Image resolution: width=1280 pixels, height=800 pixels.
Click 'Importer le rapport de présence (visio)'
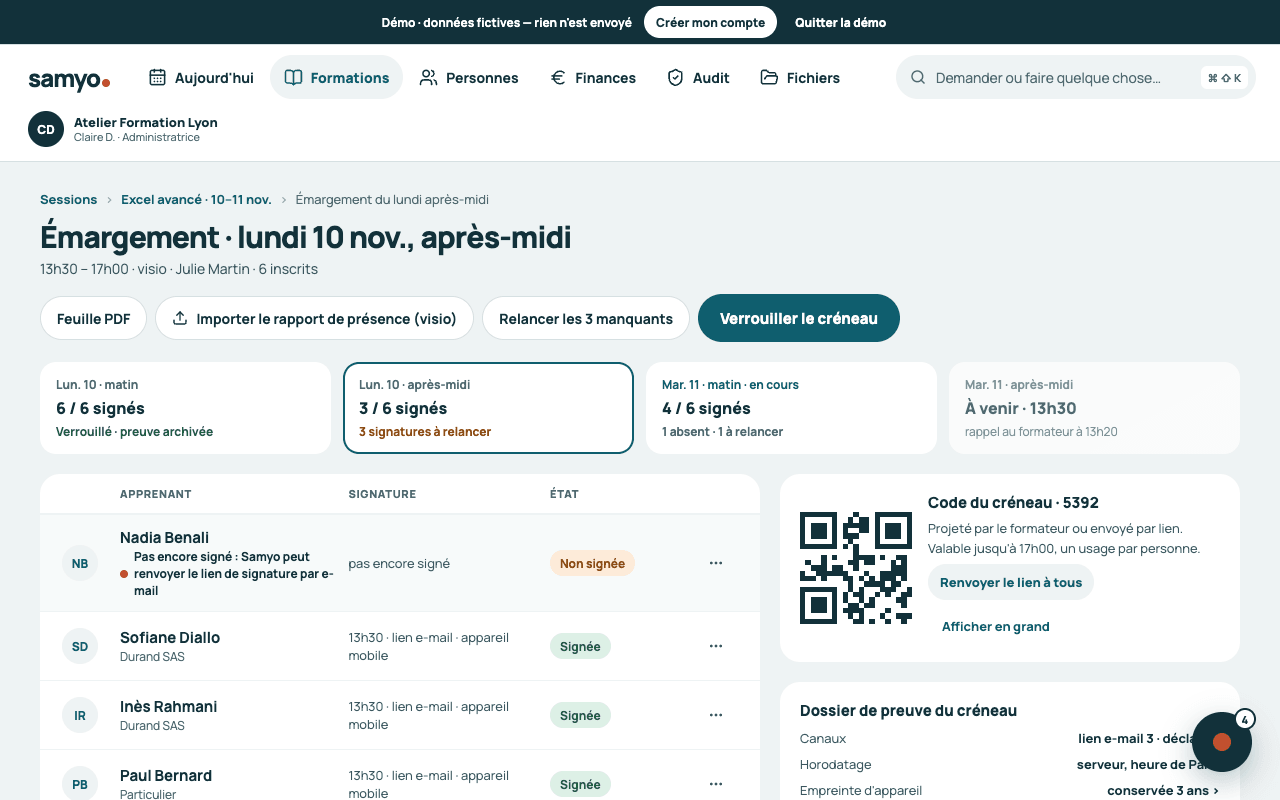click(314, 318)
